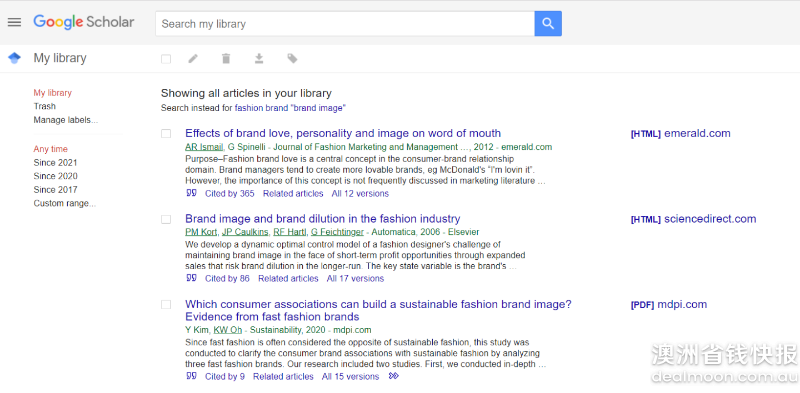Check the box for sustainable fashion brand image article

coord(166,305)
